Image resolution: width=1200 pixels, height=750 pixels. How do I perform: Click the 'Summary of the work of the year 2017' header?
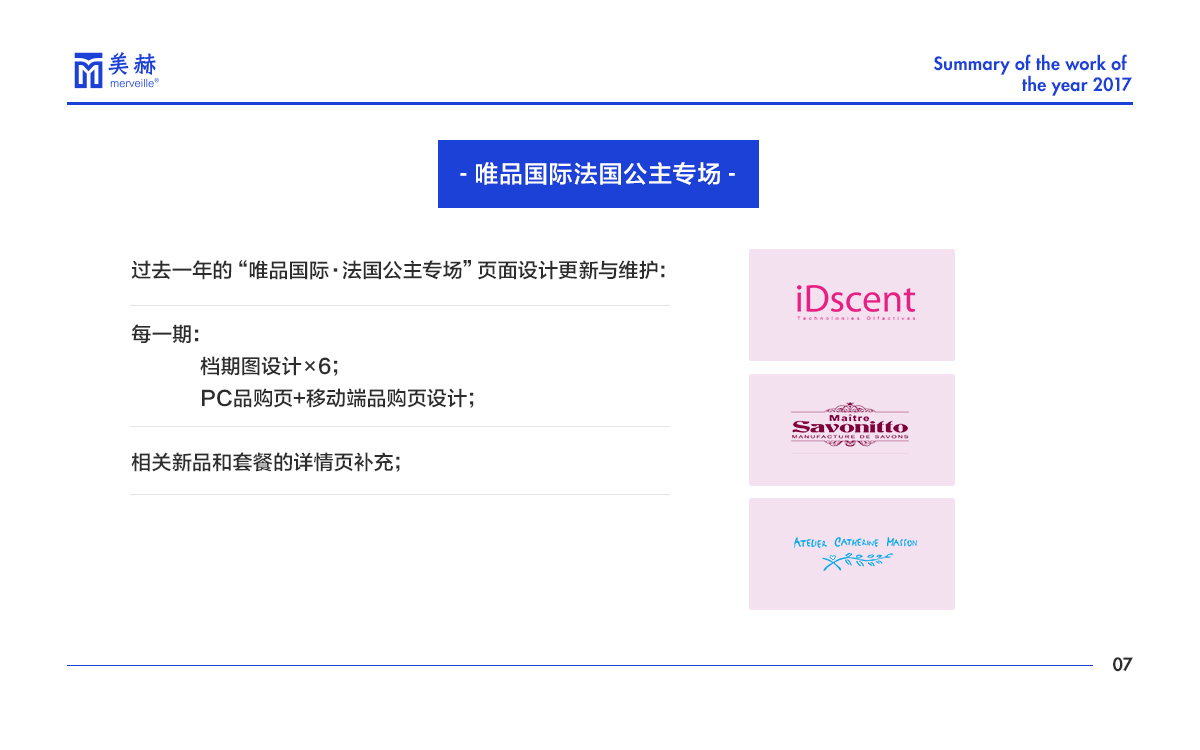pos(1032,74)
